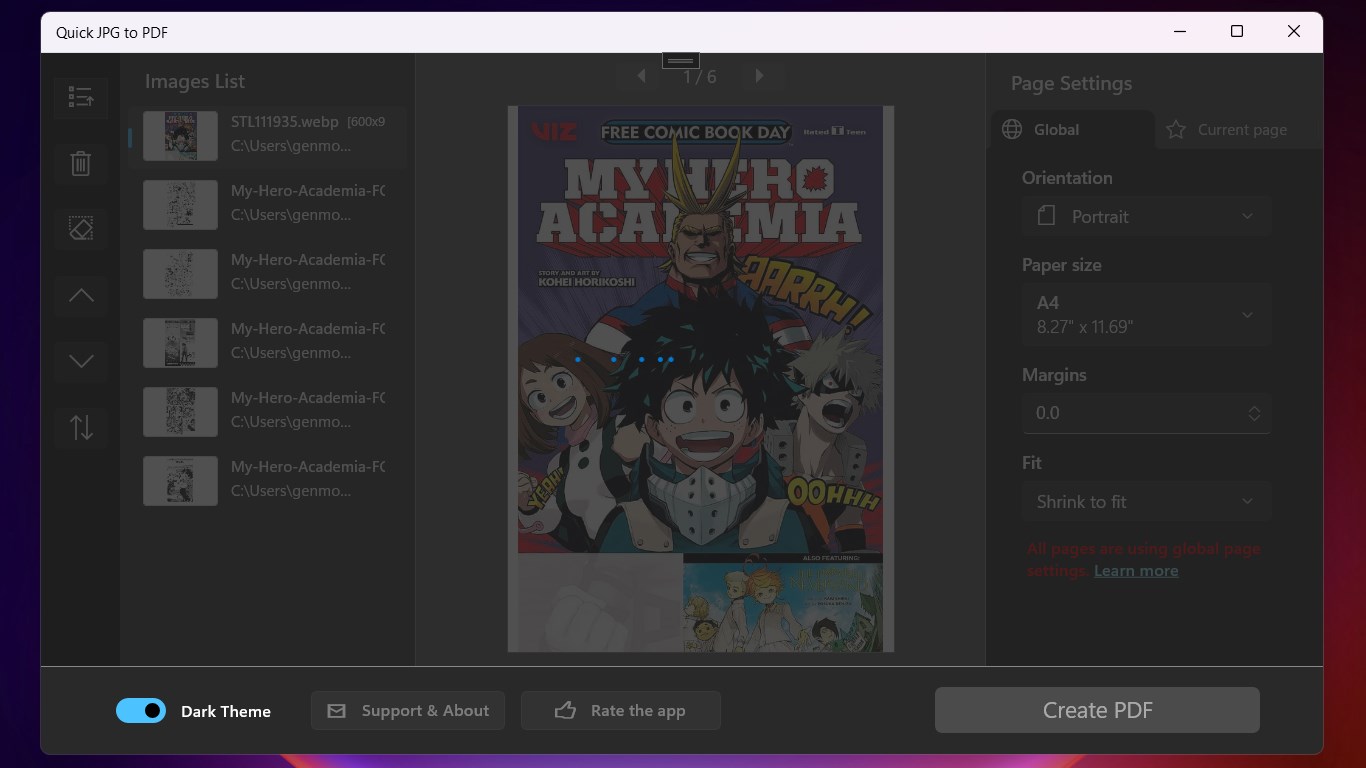The image size is (1366, 768).
Task: Open the Shrink to fit dropdown
Action: pos(1146,501)
